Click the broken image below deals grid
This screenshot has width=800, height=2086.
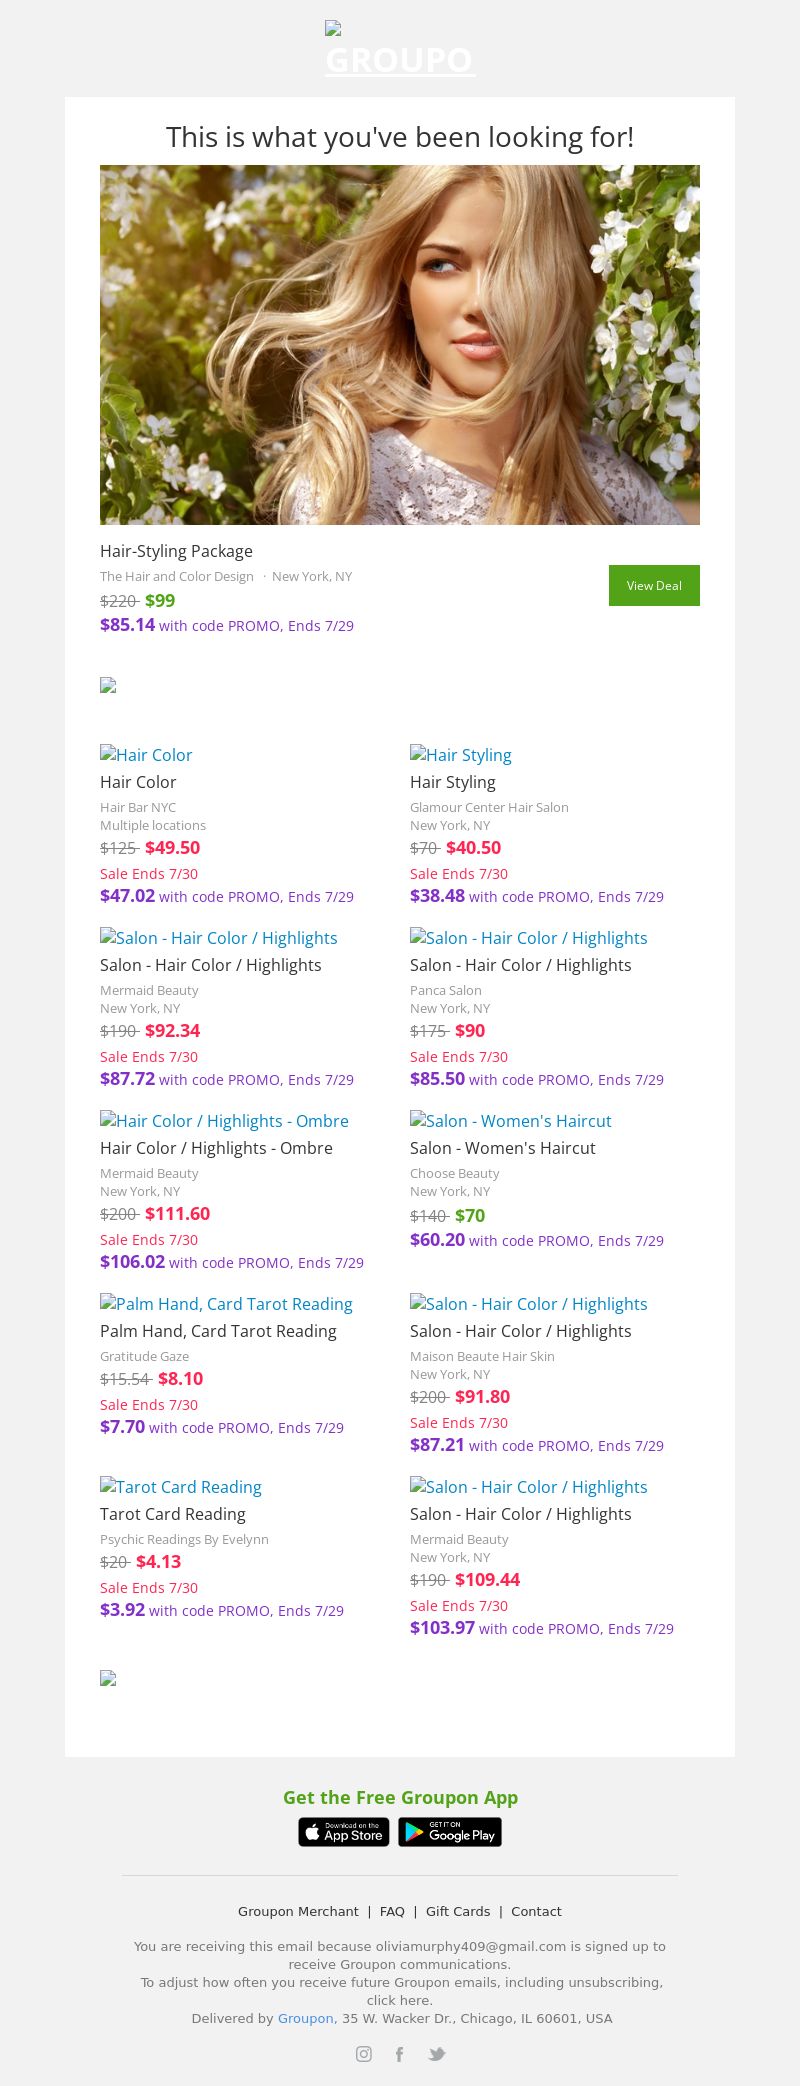(x=108, y=1678)
